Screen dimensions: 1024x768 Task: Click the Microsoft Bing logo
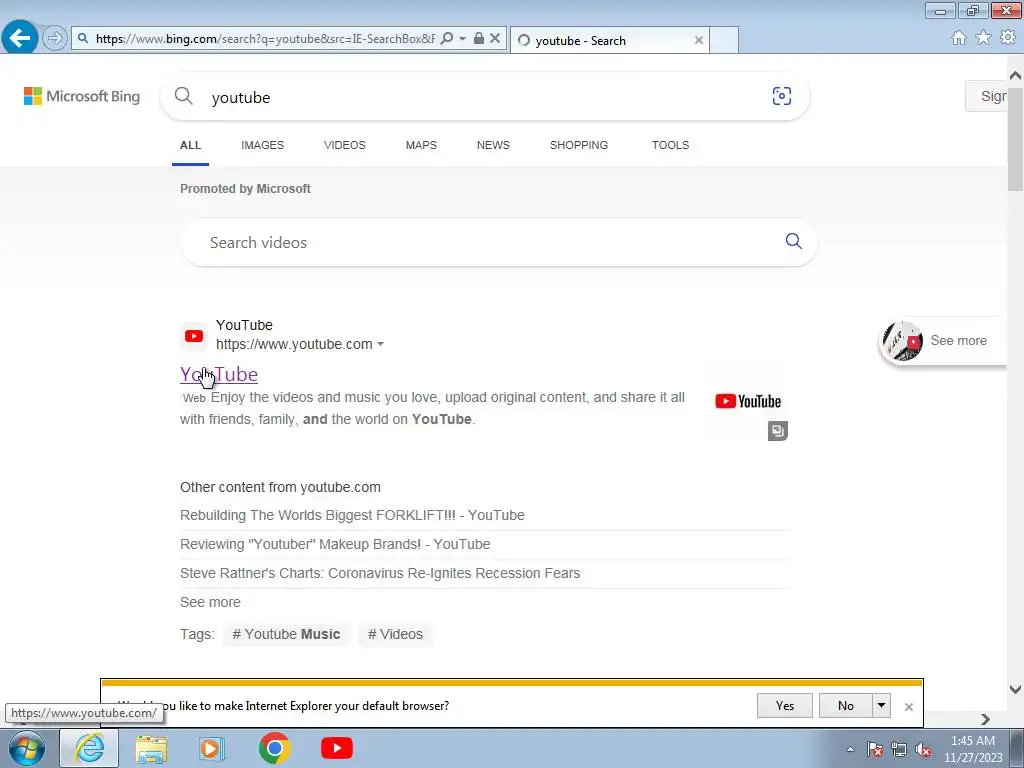[82, 97]
